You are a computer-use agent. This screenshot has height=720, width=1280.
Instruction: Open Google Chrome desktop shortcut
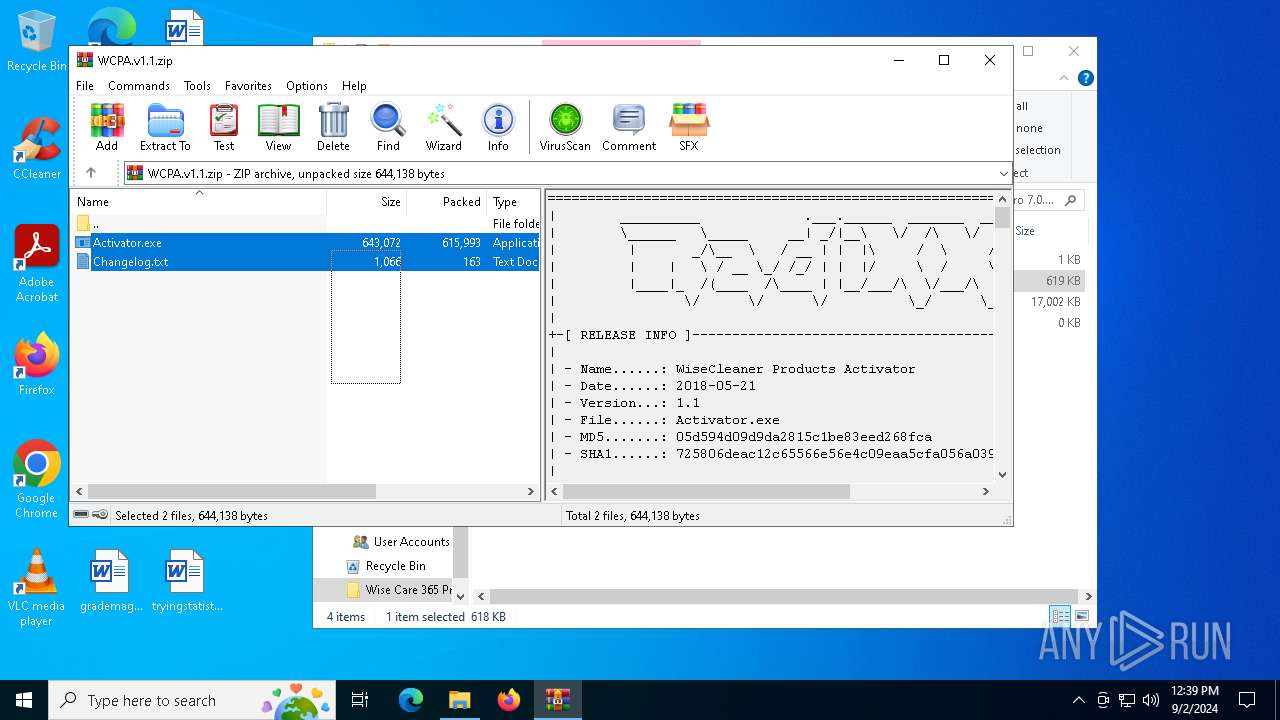click(x=36, y=480)
